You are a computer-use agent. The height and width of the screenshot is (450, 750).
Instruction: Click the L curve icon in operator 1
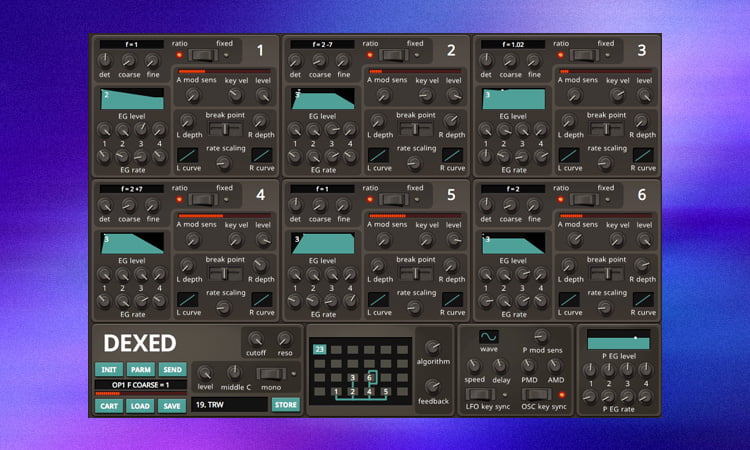click(186, 155)
